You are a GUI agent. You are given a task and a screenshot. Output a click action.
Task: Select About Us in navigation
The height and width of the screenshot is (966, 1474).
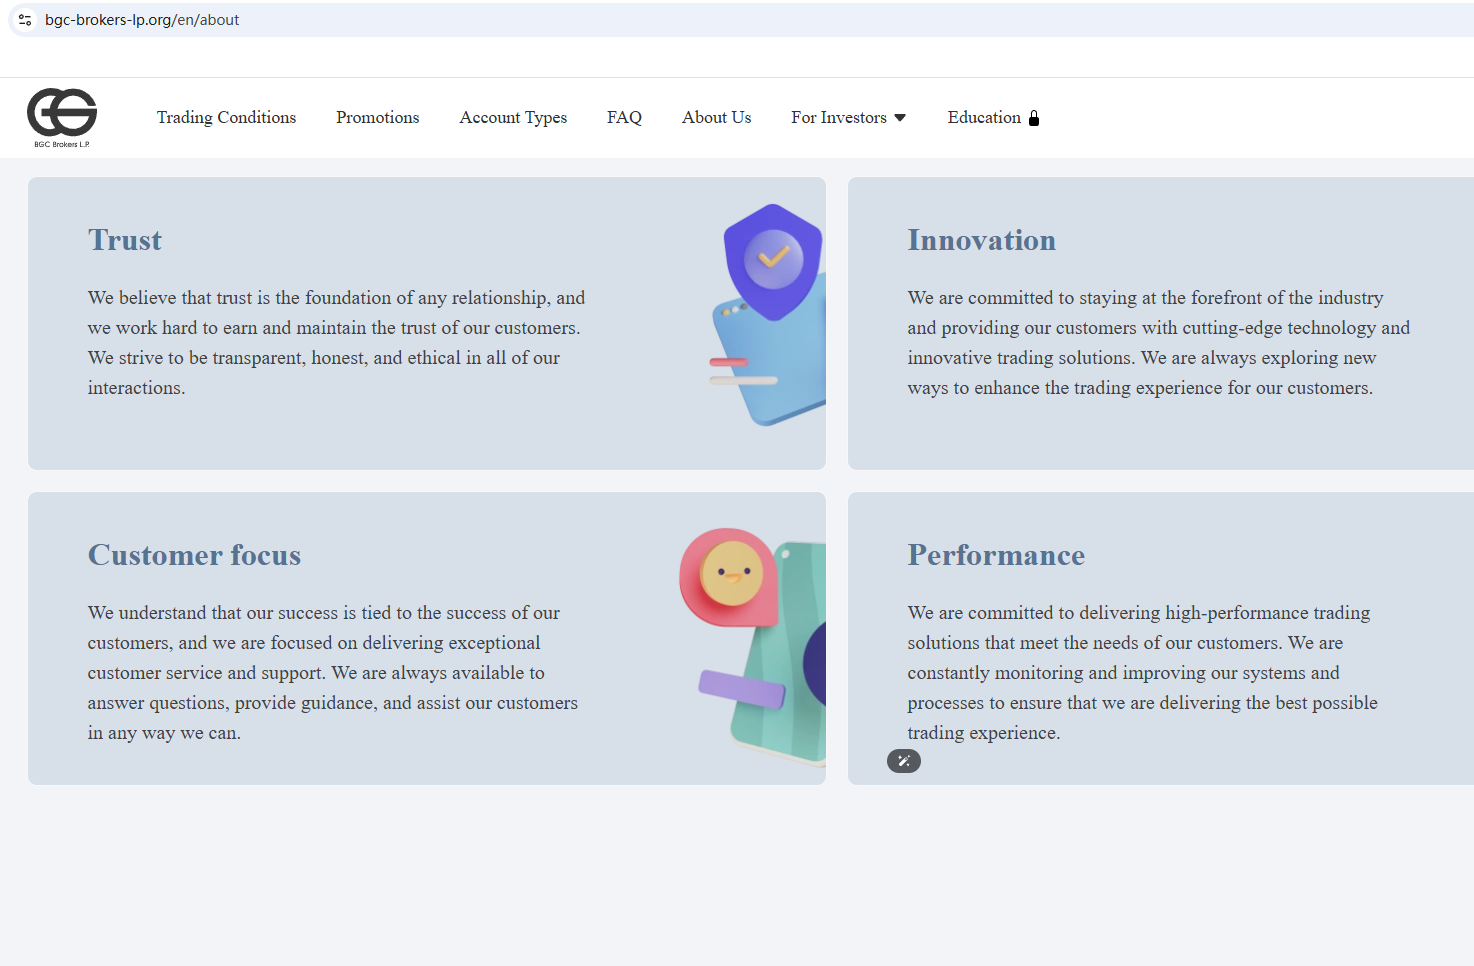tap(716, 118)
